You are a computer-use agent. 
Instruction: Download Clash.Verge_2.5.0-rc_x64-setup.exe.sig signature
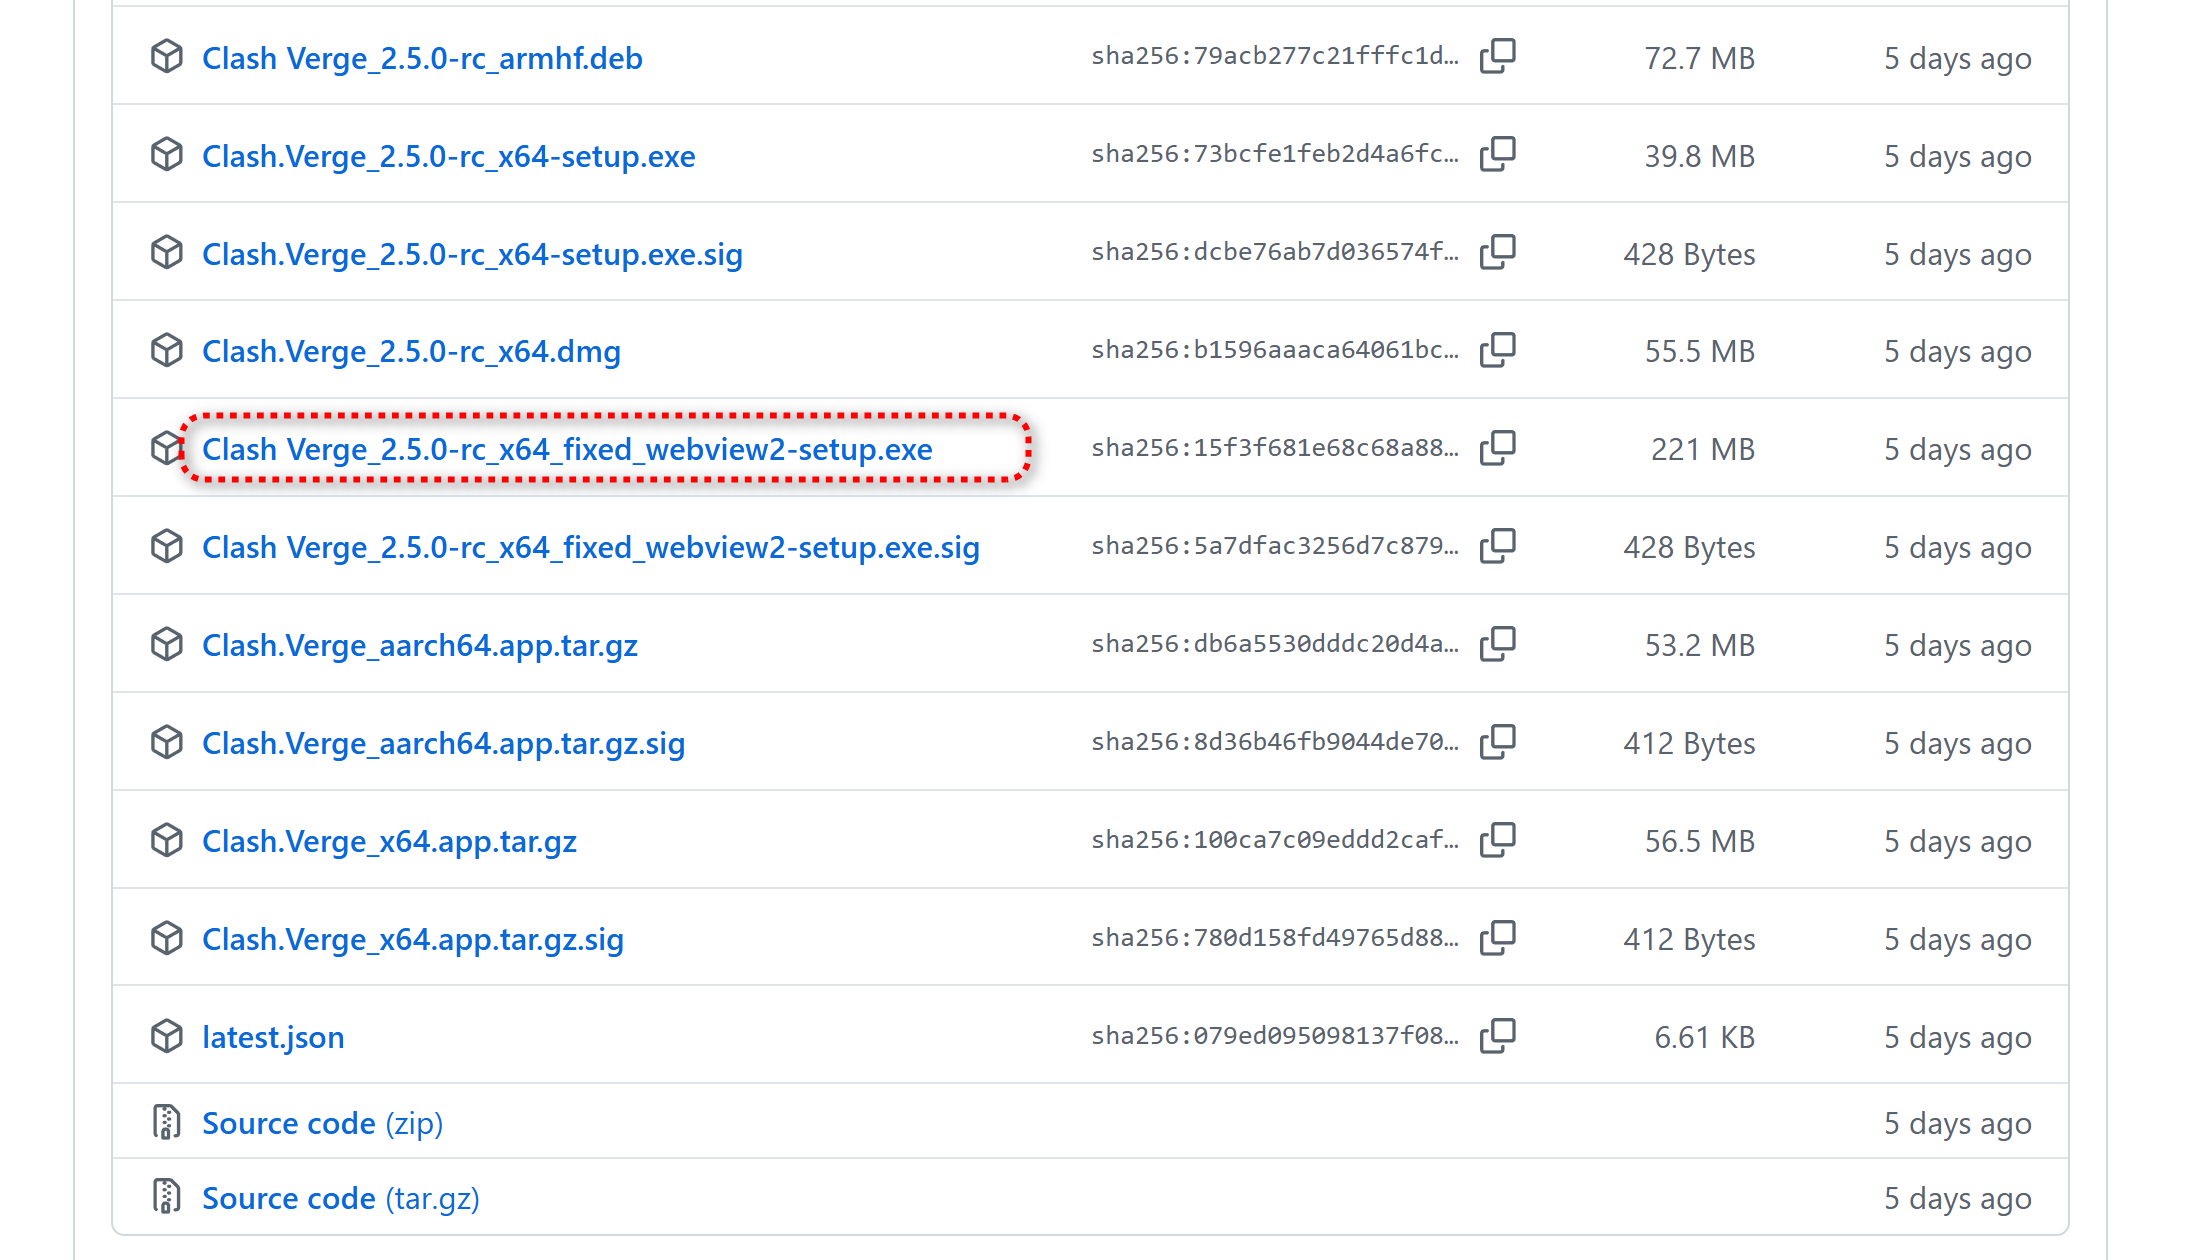[472, 254]
